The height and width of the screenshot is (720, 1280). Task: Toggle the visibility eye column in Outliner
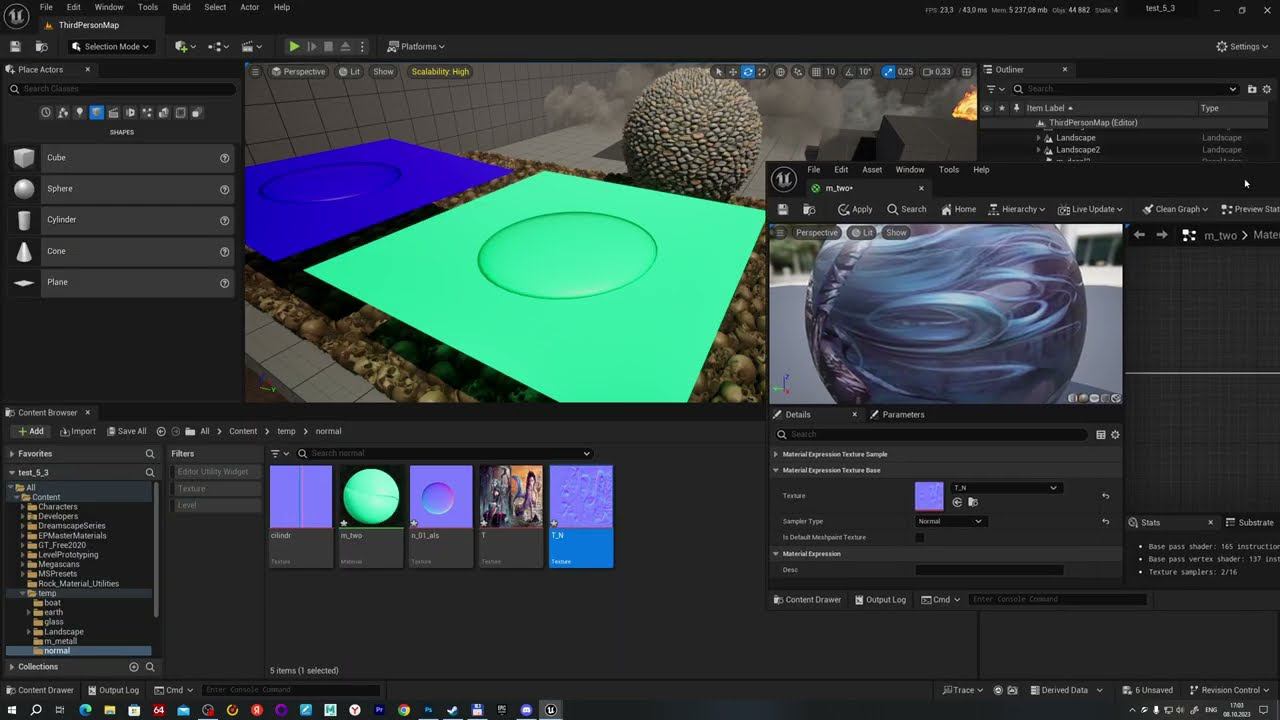987,108
